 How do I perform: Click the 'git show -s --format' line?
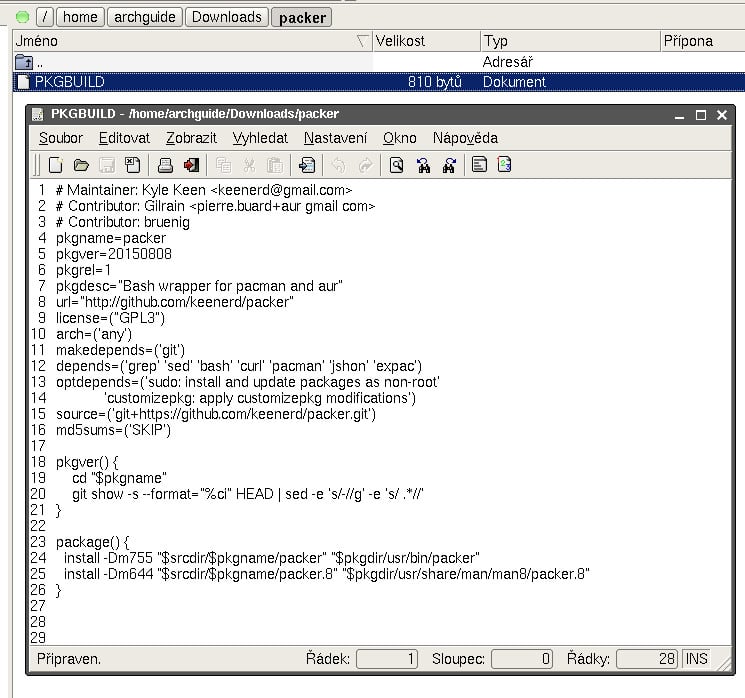coord(248,494)
